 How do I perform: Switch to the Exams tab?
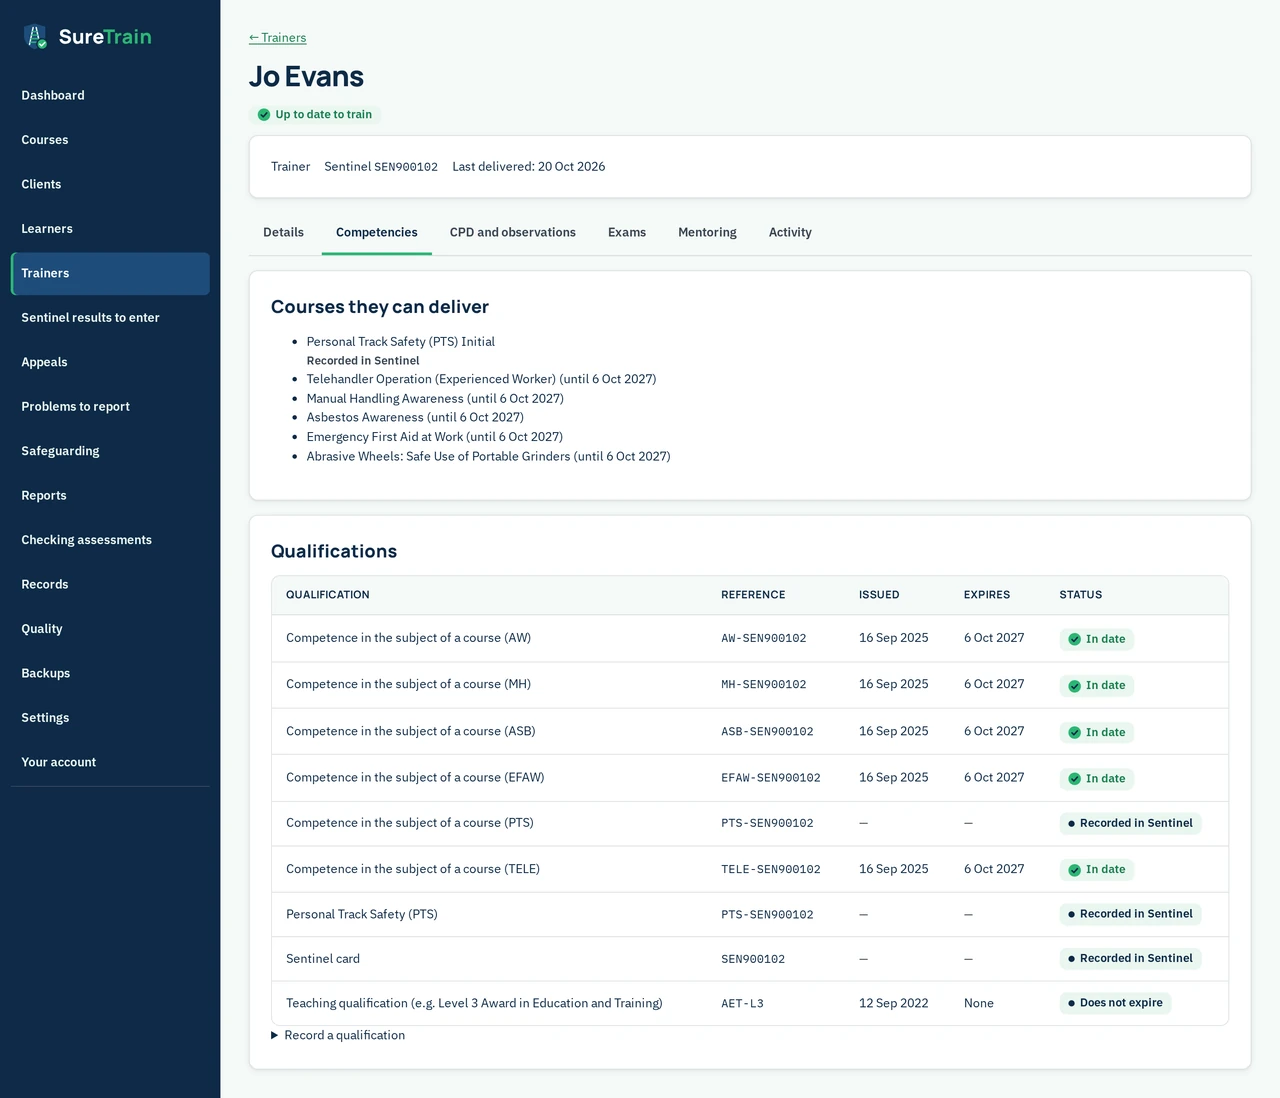pyautogui.click(x=627, y=232)
